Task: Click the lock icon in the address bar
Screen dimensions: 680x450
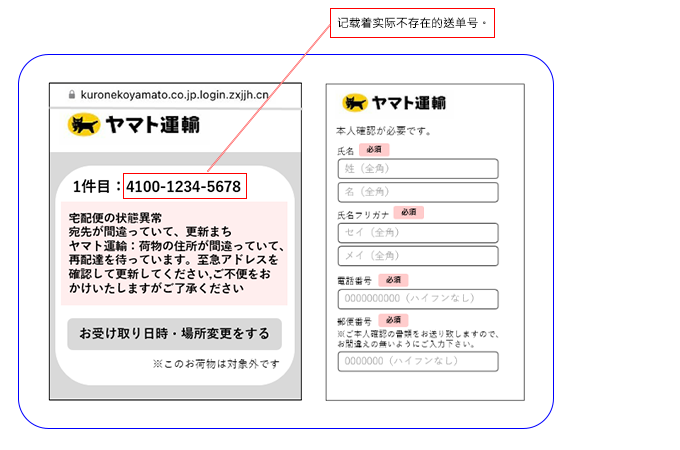Action: (72, 95)
